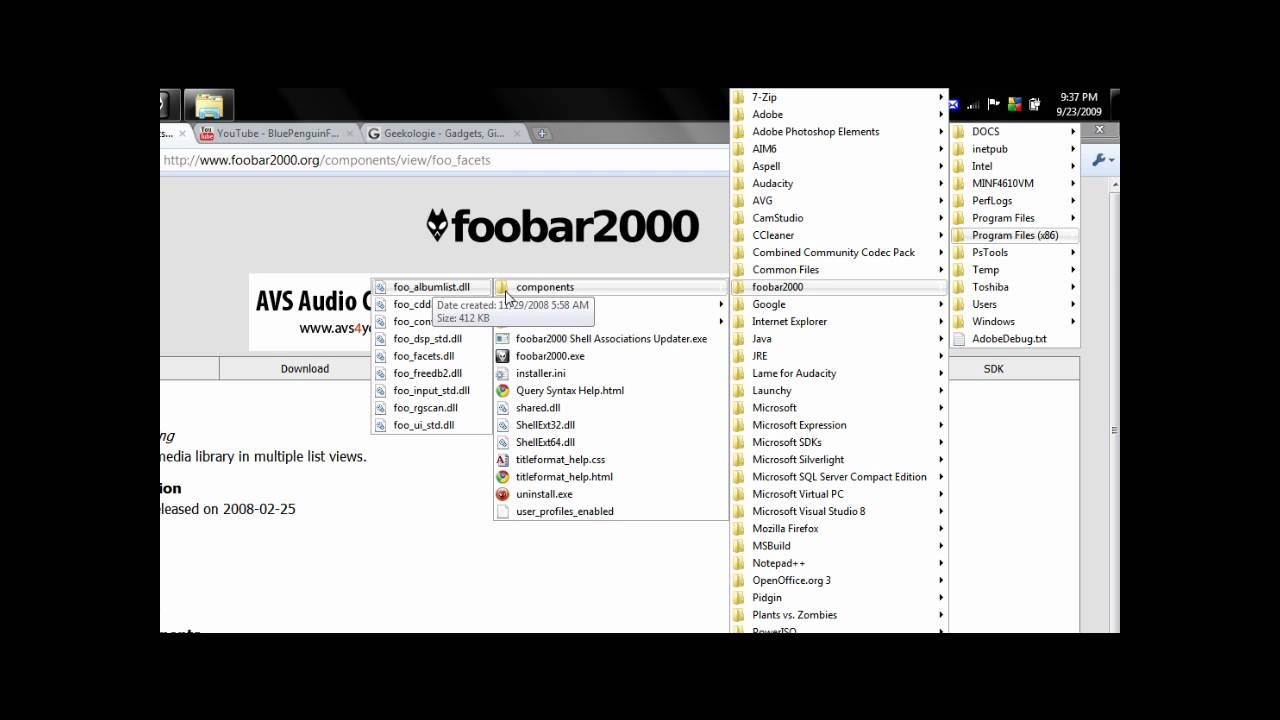Screen dimensions: 1280x720
Task: Open the Microsoft Silverlight folder
Action: tap(838, 460)
